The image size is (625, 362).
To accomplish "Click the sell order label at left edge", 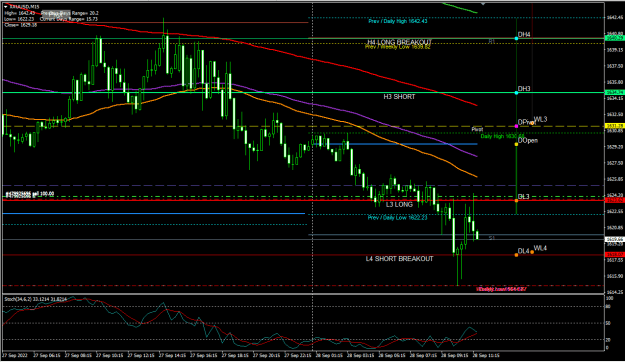I will tap(29, 194).
